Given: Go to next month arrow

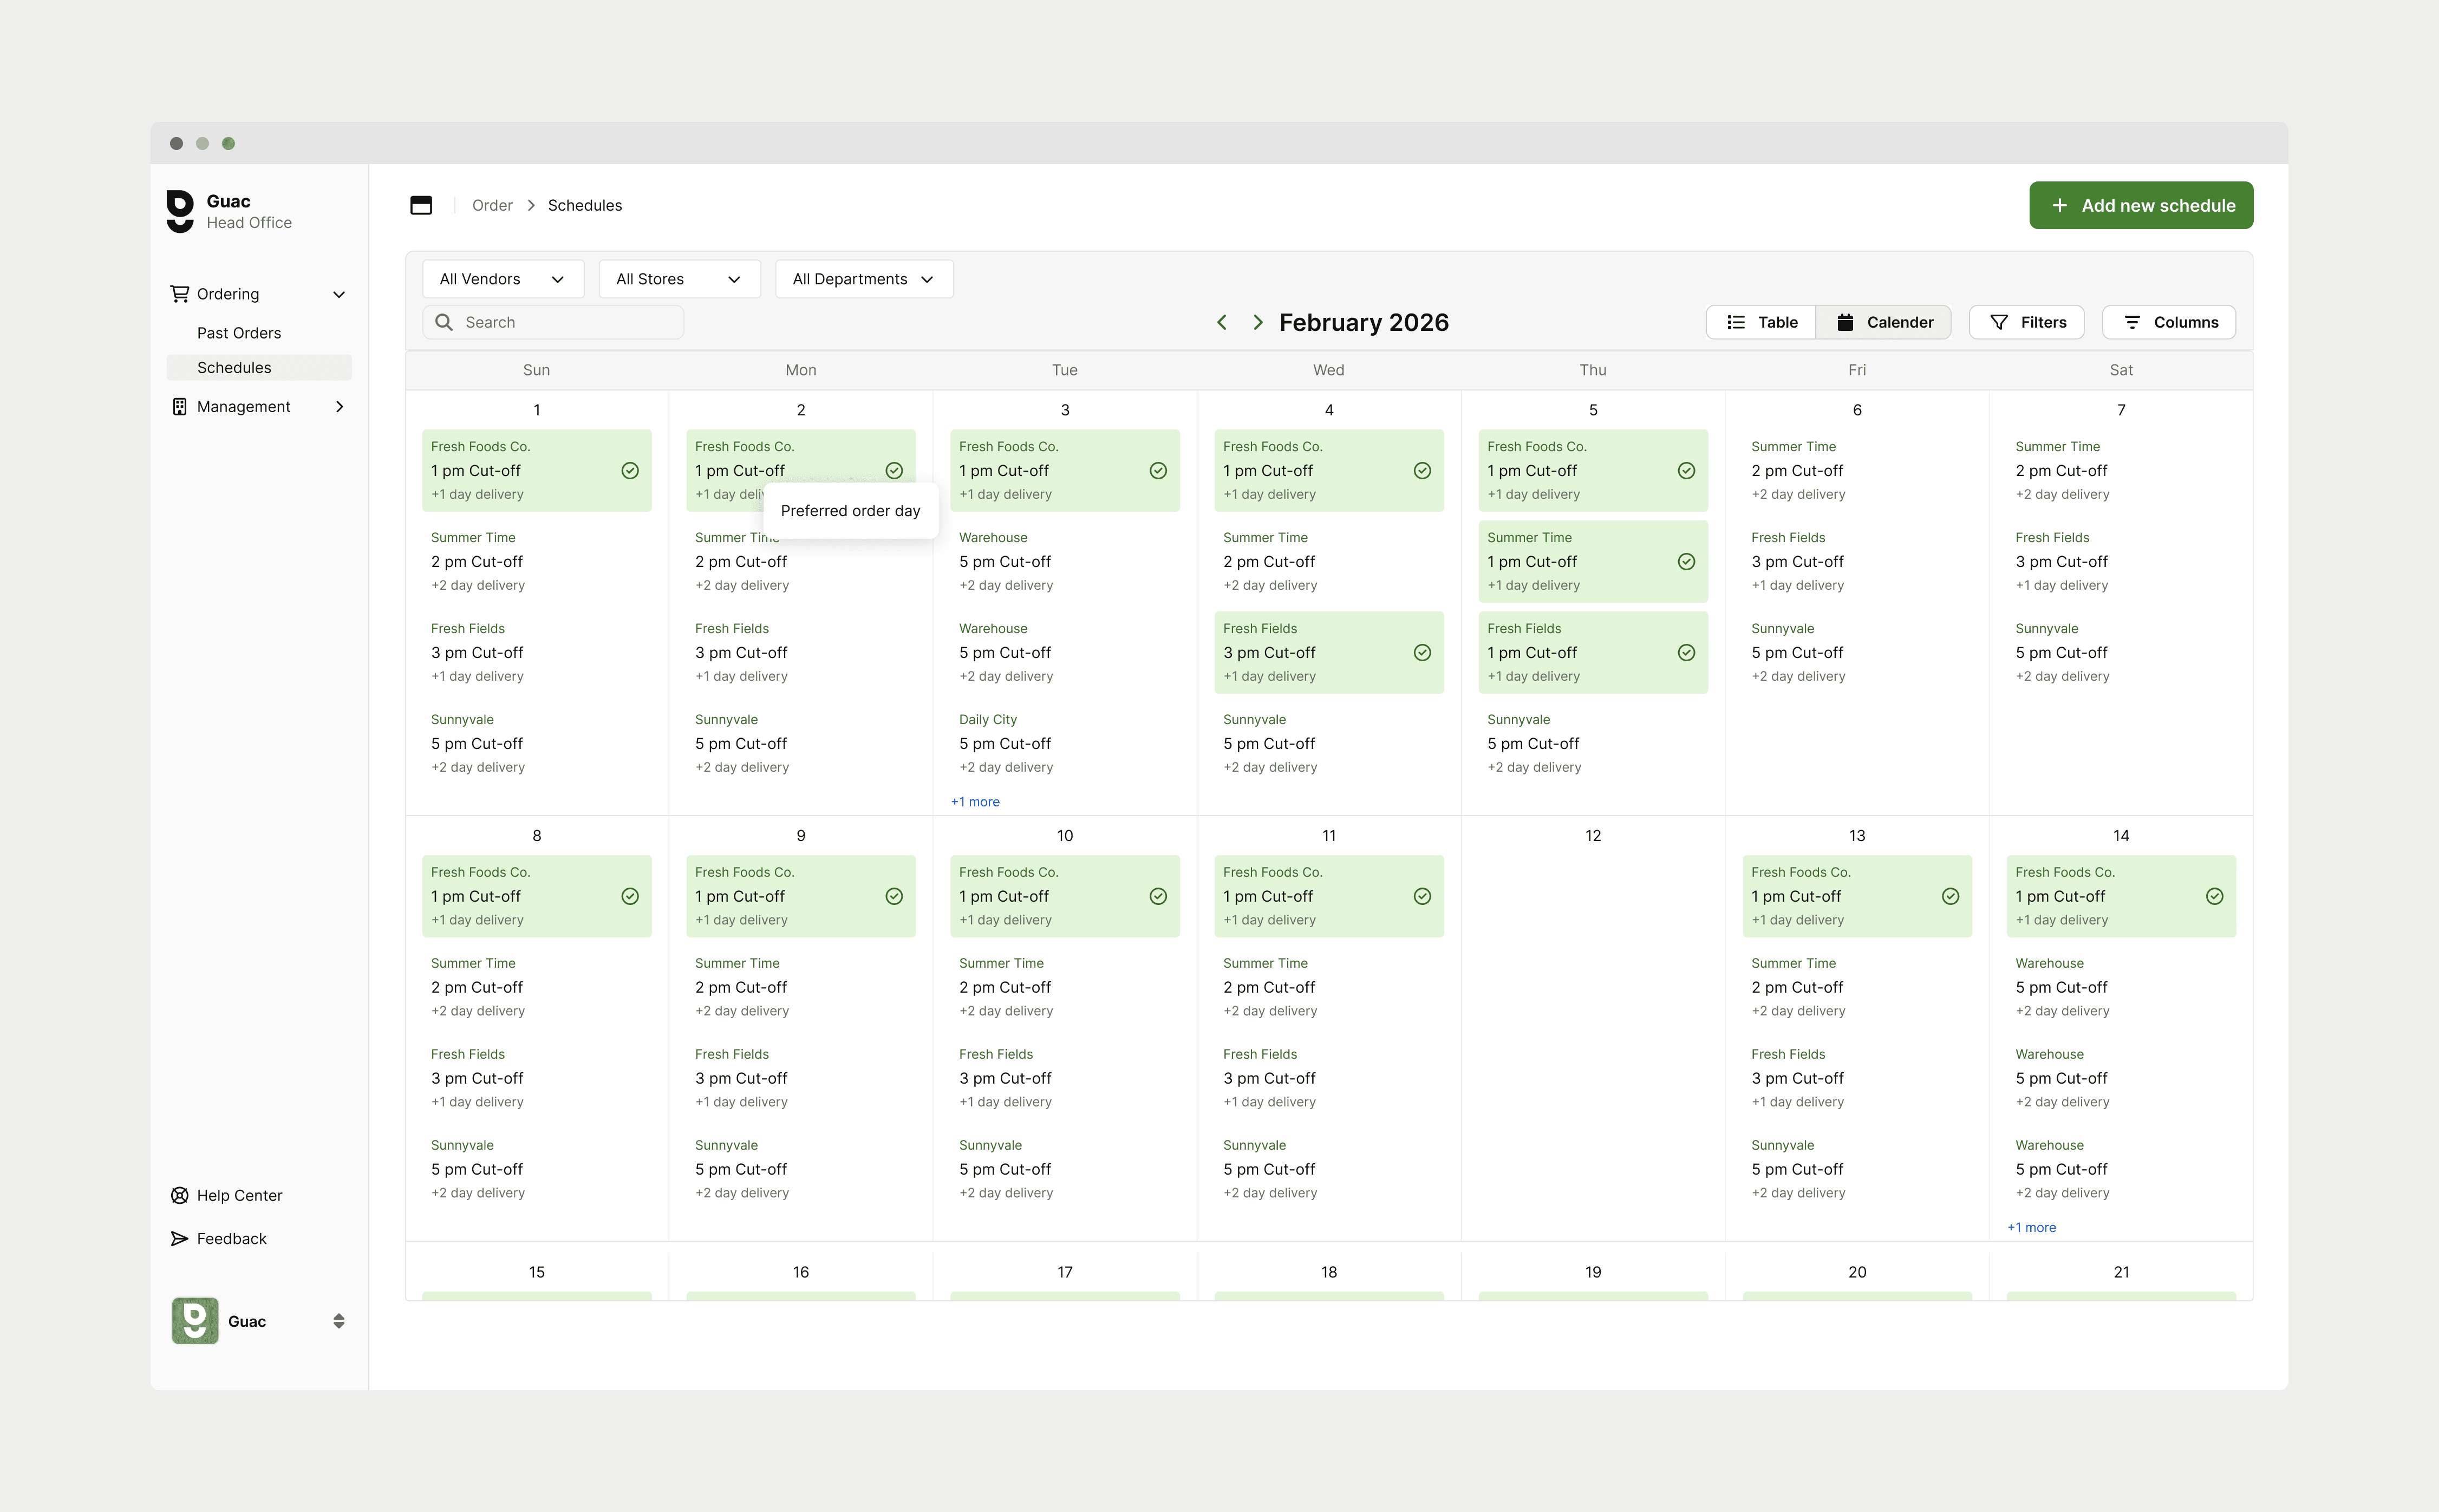Looking at the screenshot, I should pyautogui.click(x=1258, y=322).
